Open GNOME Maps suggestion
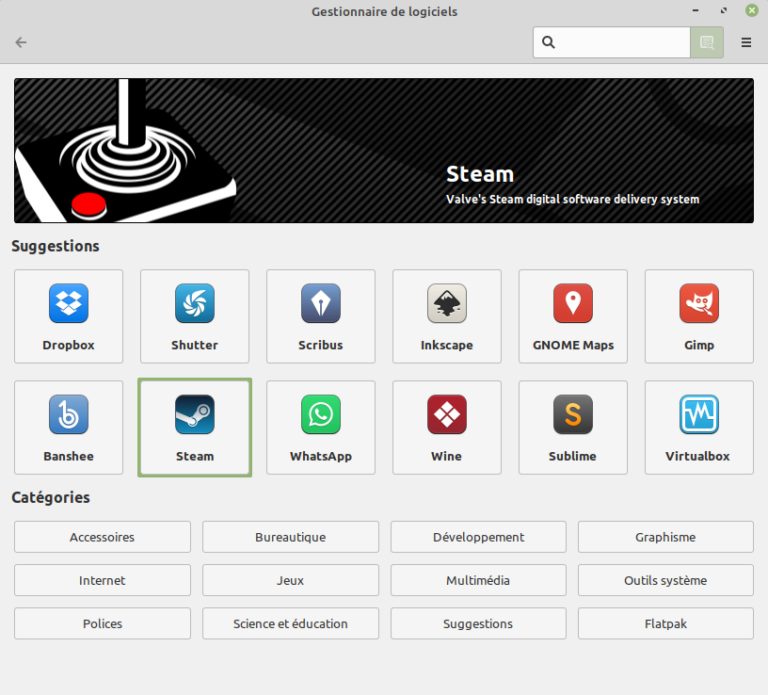Viewport: 768px width, 695px height. coord(572,315)
